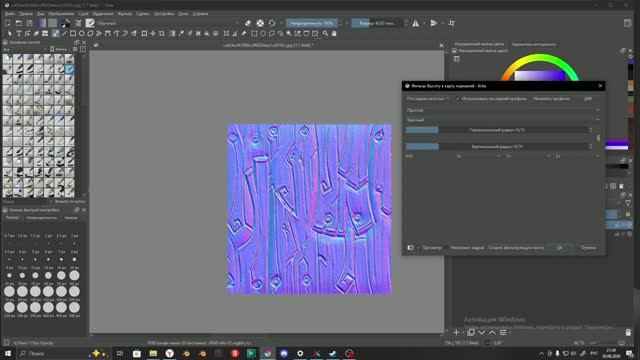Toggle wrap-around mode icon

coord(451,23)
